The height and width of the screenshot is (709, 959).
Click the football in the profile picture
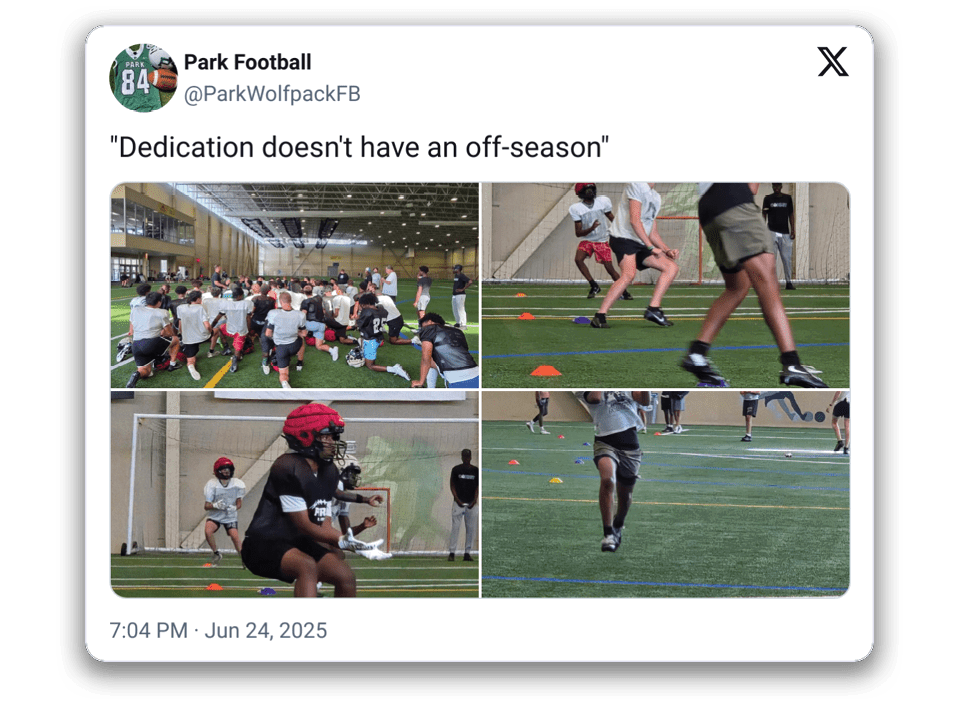[162, 79]
